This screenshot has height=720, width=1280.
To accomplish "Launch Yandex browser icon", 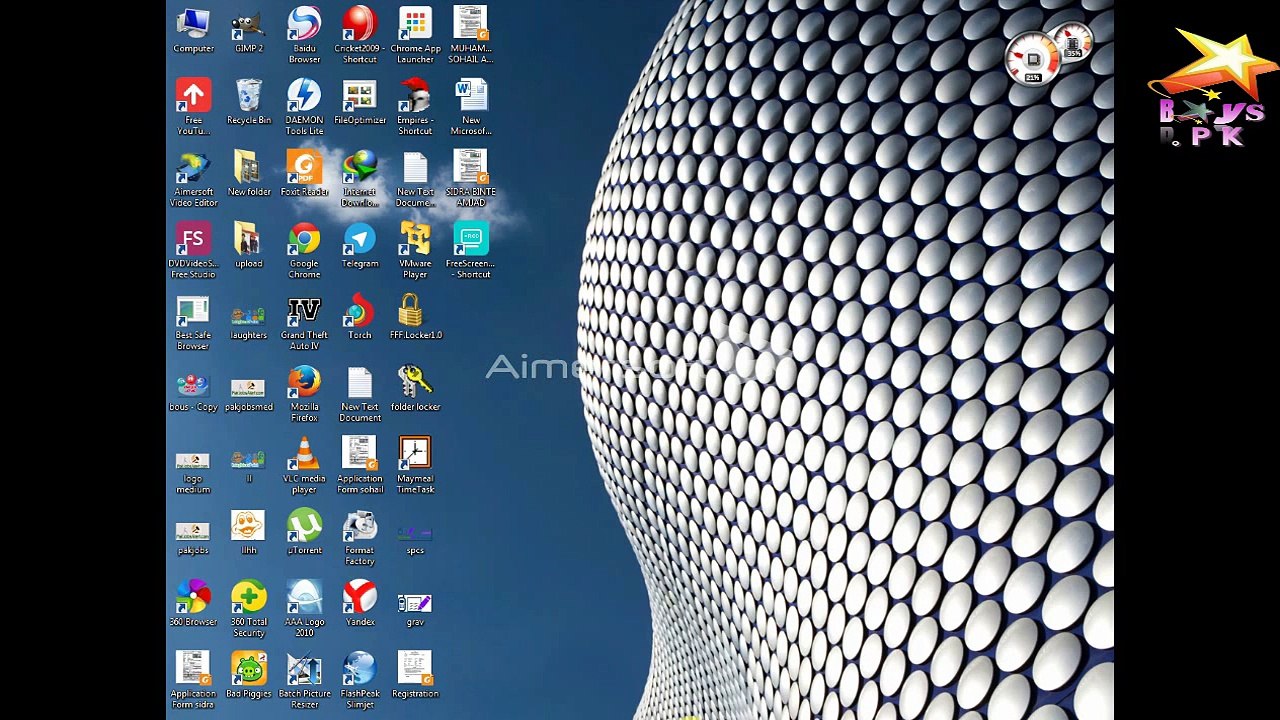I will (x=360, y=604).
